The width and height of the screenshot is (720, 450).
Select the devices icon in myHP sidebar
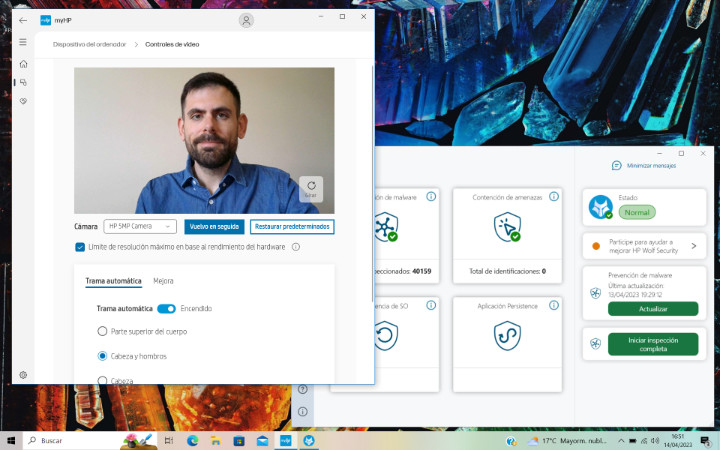[23, 82]
